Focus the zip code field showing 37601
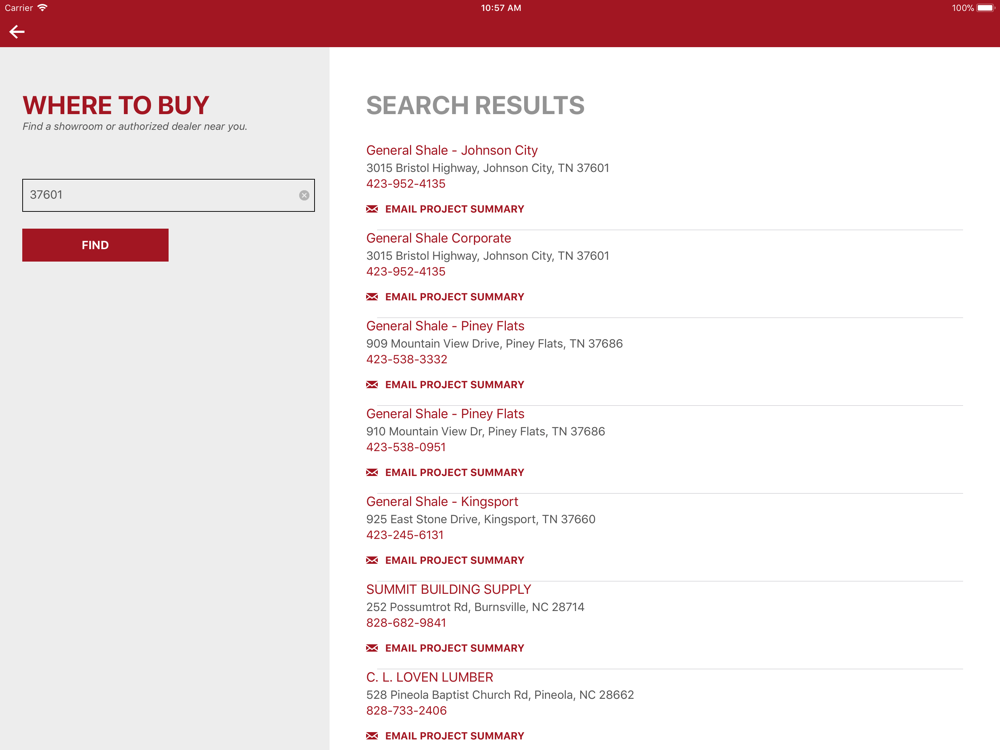Image resolution: width=1000 pixels, height=750 pixels. (168, 195)
